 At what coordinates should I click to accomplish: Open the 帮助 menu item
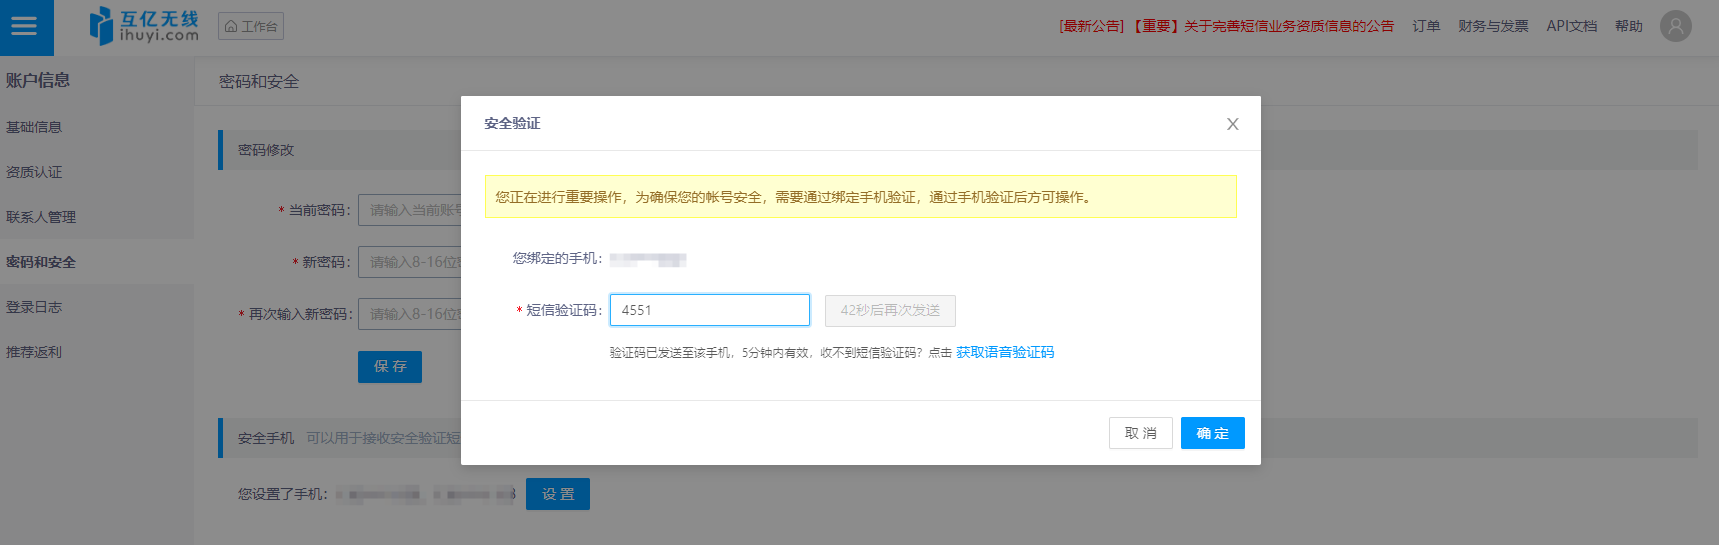(x=1628, y=26)
